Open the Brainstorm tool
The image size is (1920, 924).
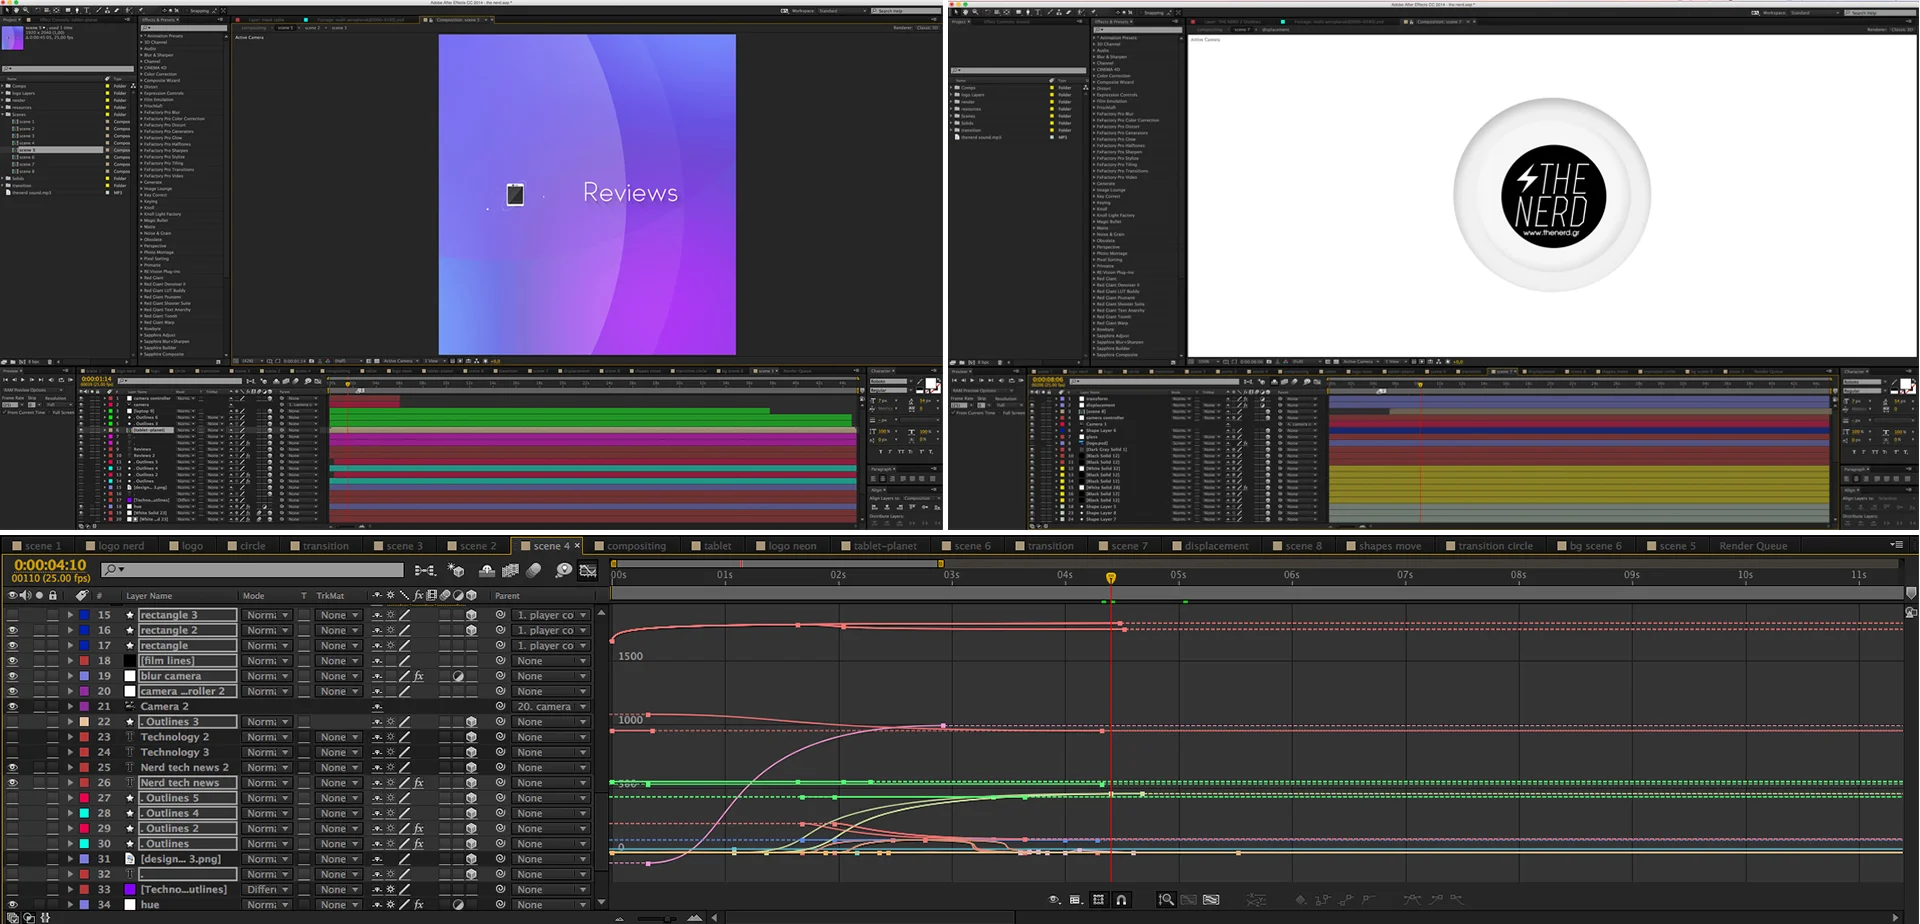pyautogui.click(x=564, y=570)
